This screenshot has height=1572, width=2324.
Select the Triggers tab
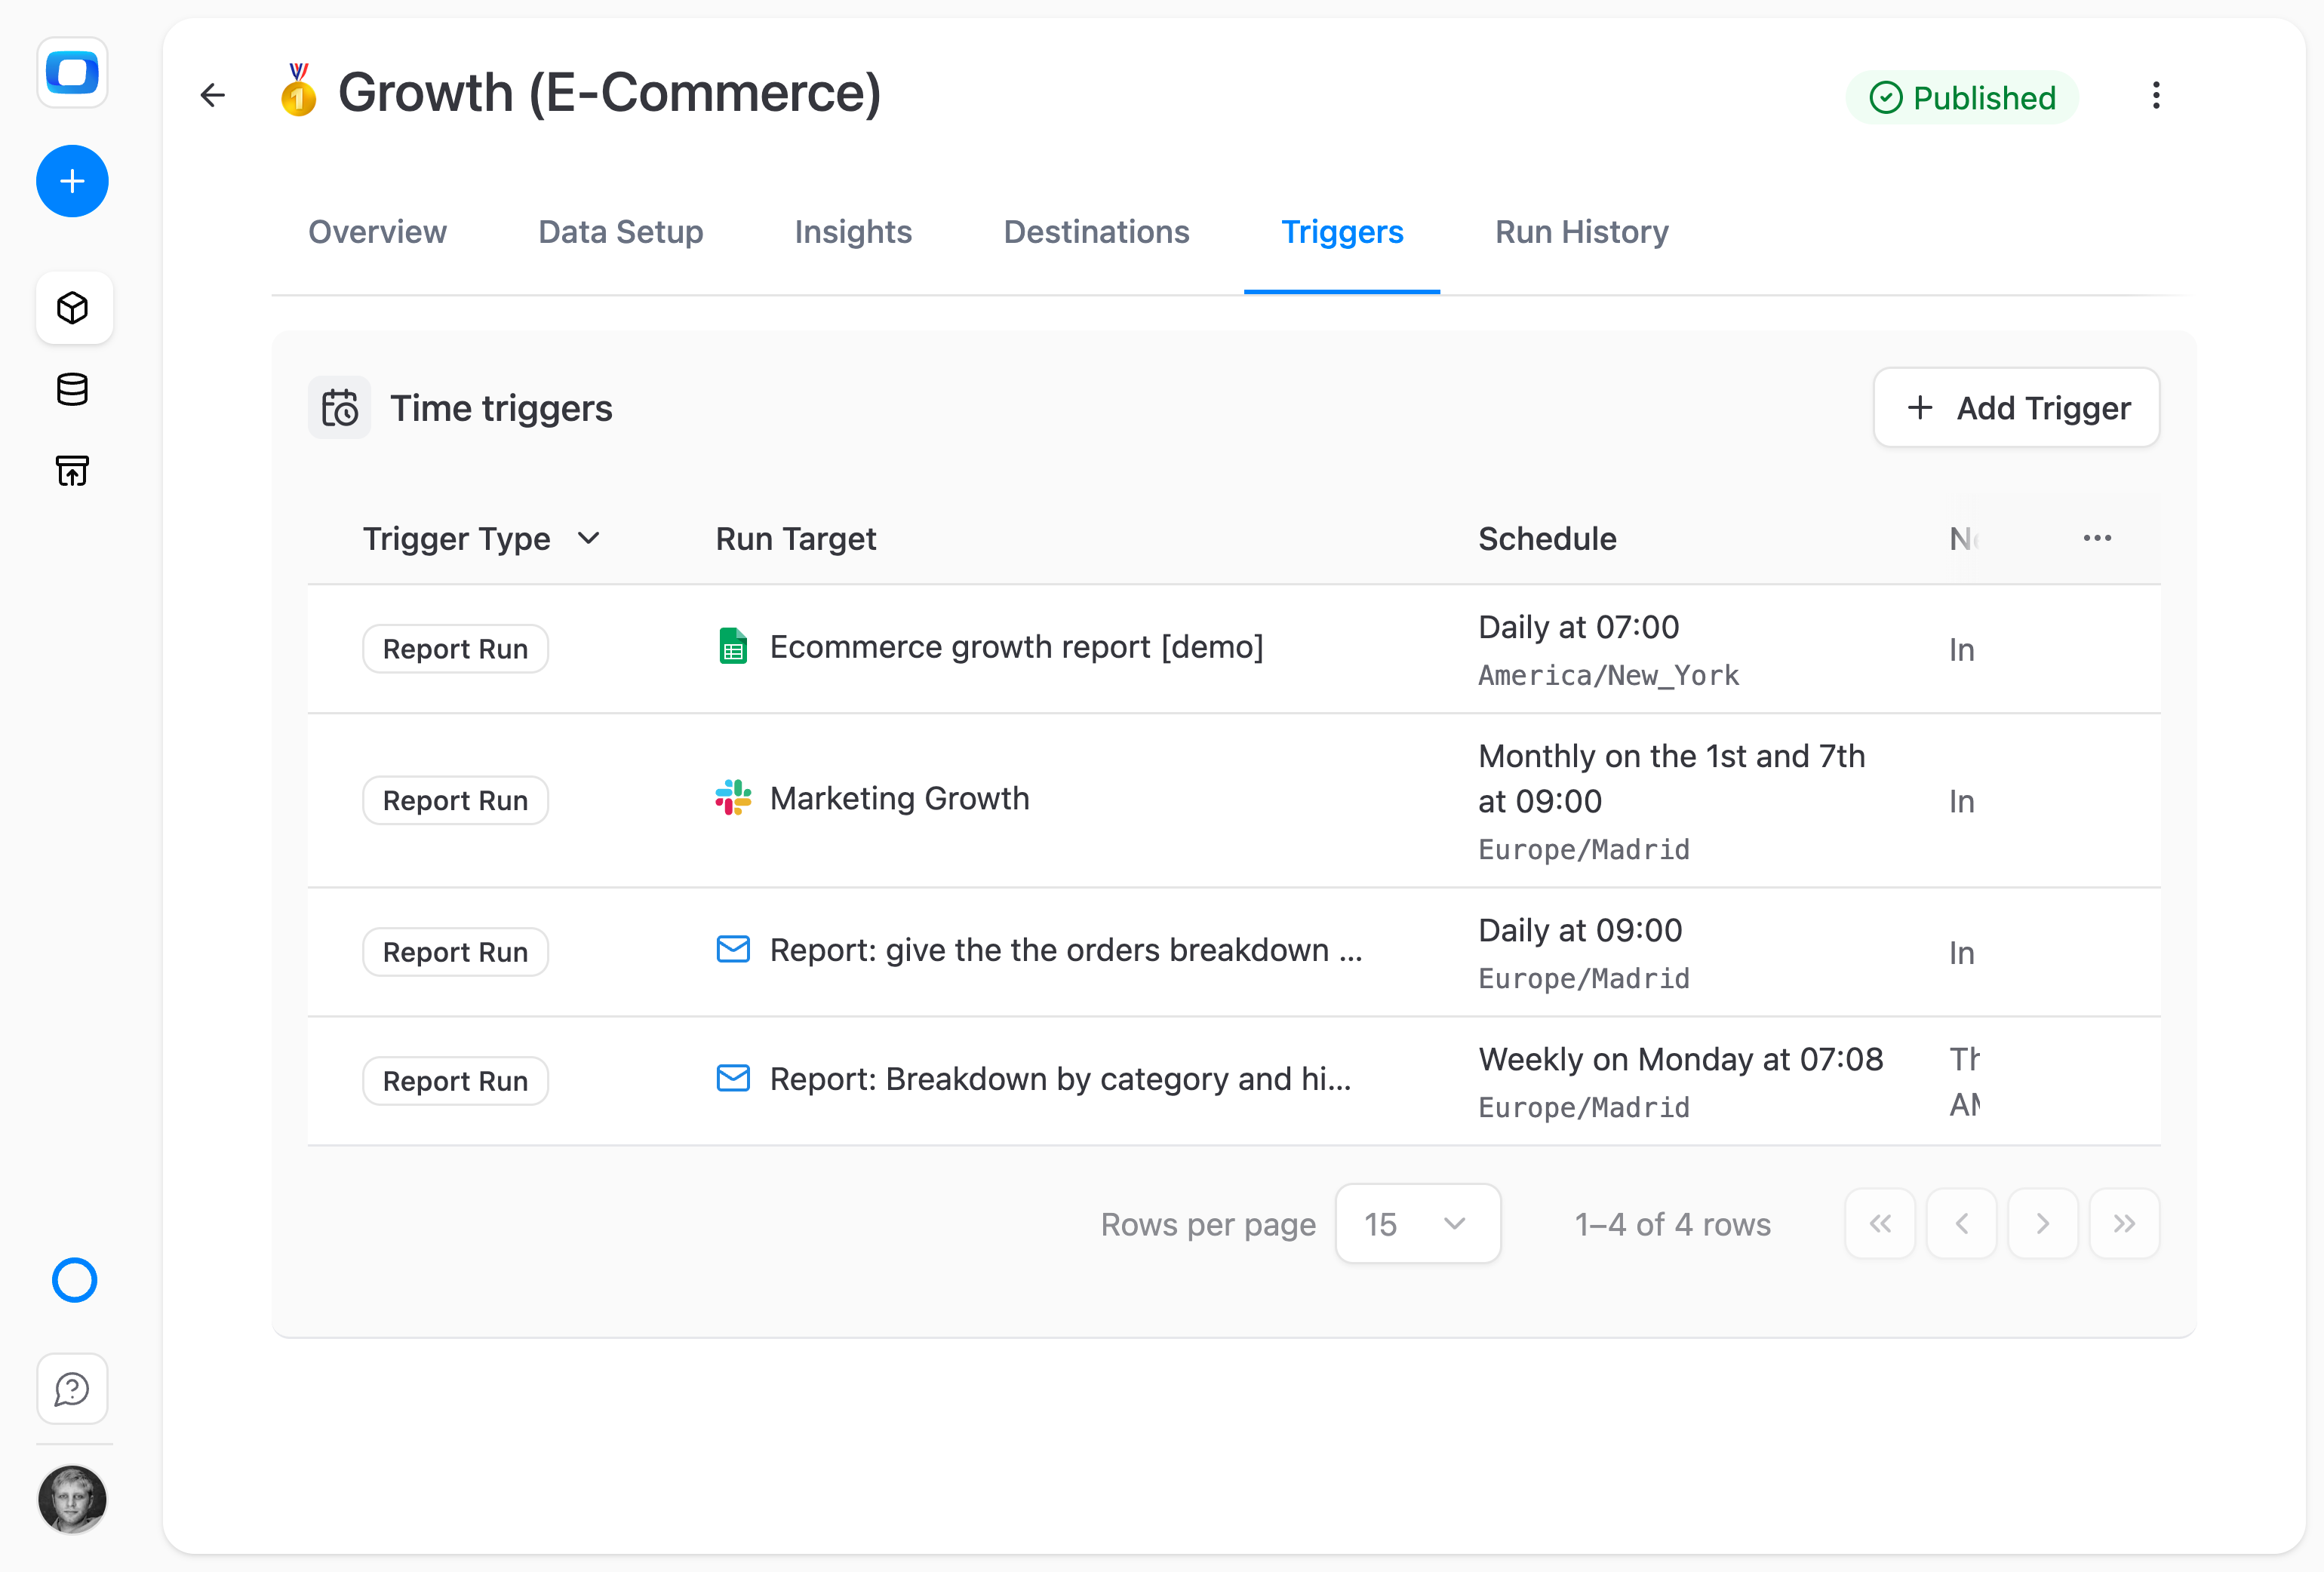coord(1342,232)
